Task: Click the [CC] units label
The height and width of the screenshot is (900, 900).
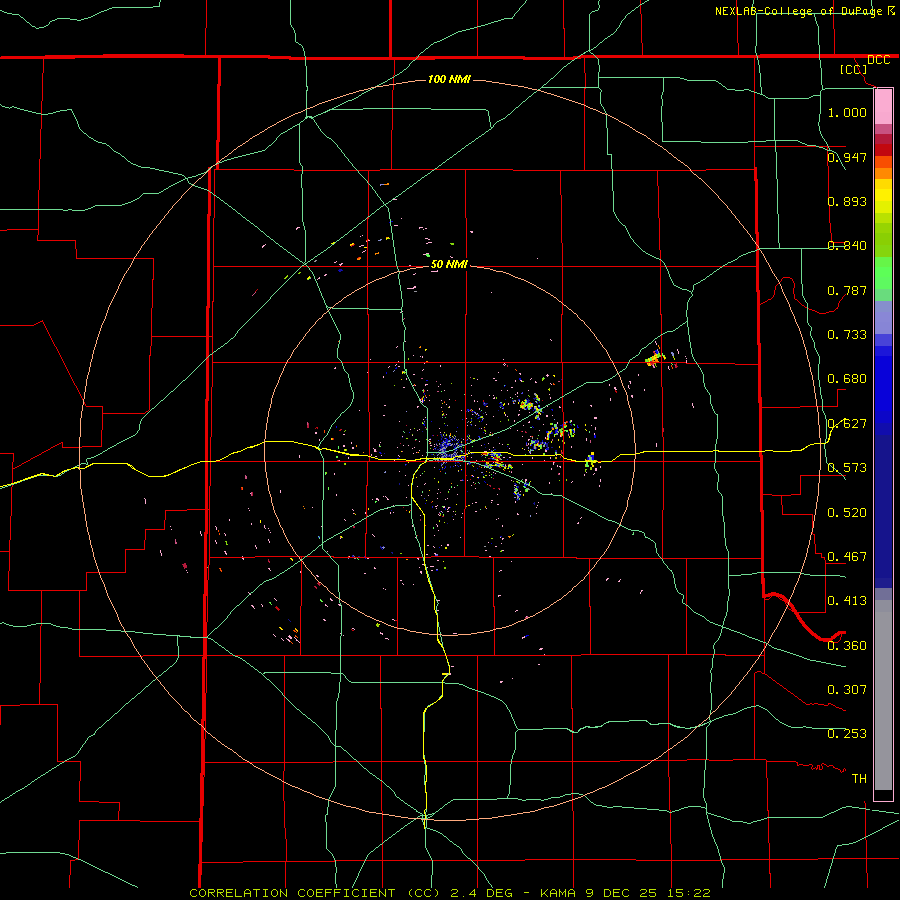Action: [x=854, y=69]
